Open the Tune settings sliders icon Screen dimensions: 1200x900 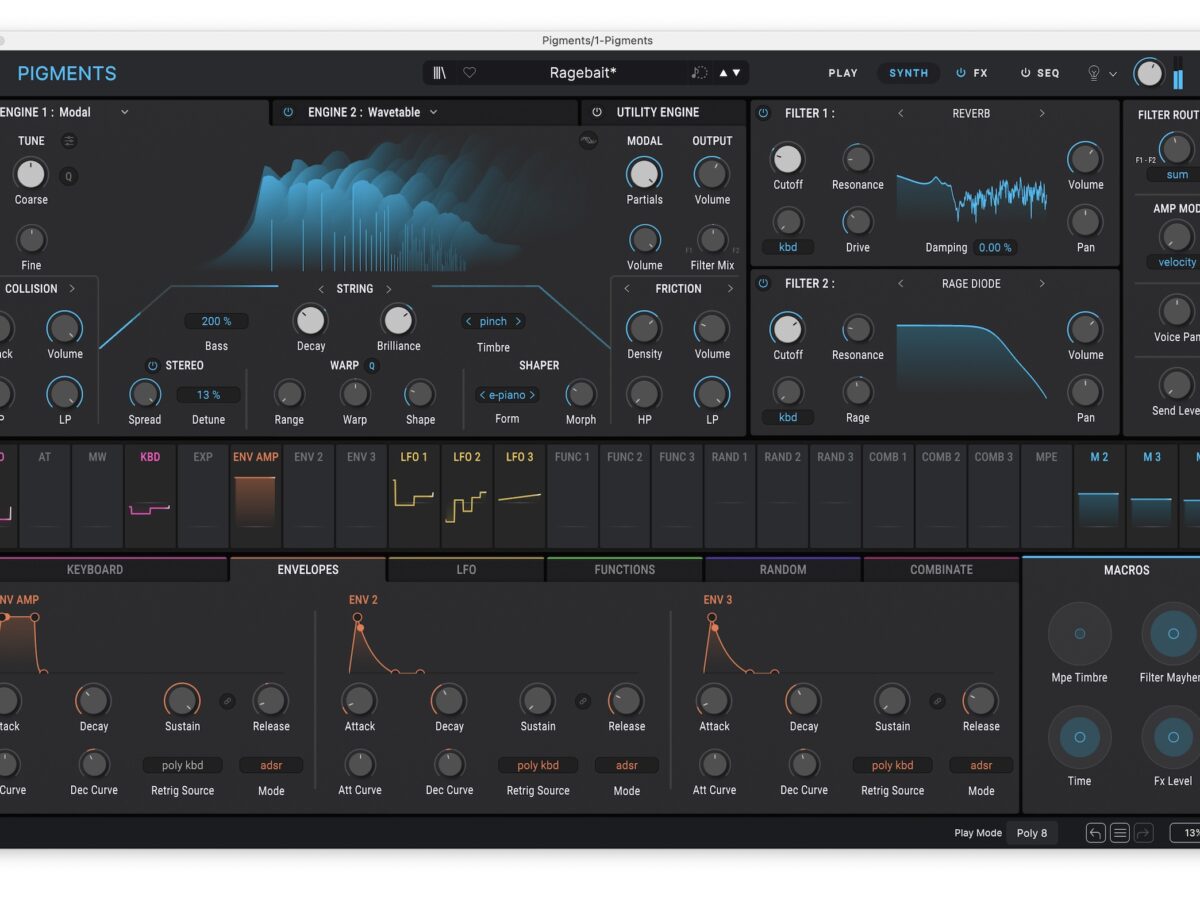pos(69,141)
